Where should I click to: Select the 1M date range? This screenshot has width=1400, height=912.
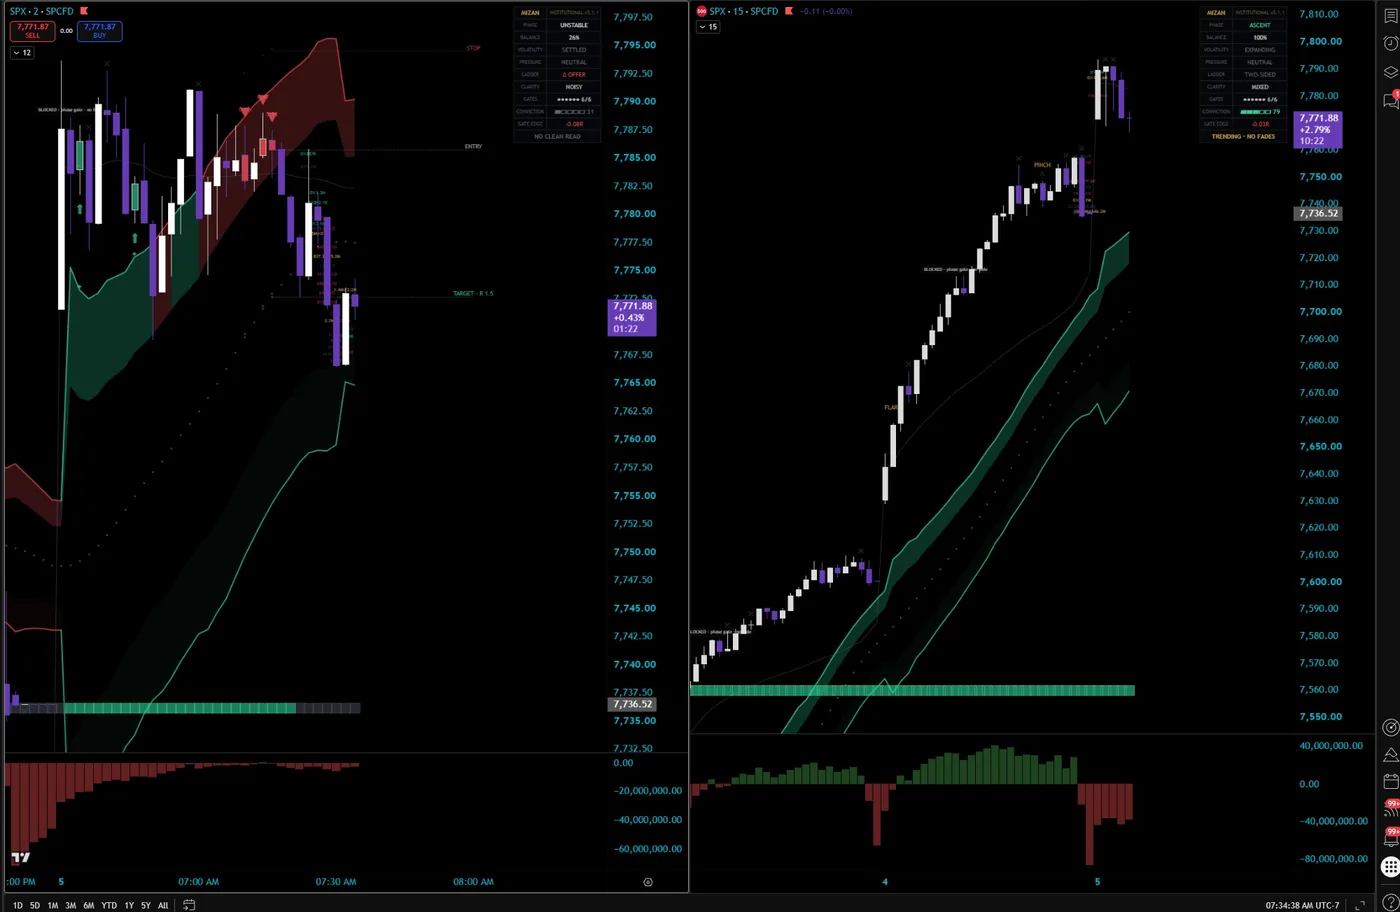(53, 905)
